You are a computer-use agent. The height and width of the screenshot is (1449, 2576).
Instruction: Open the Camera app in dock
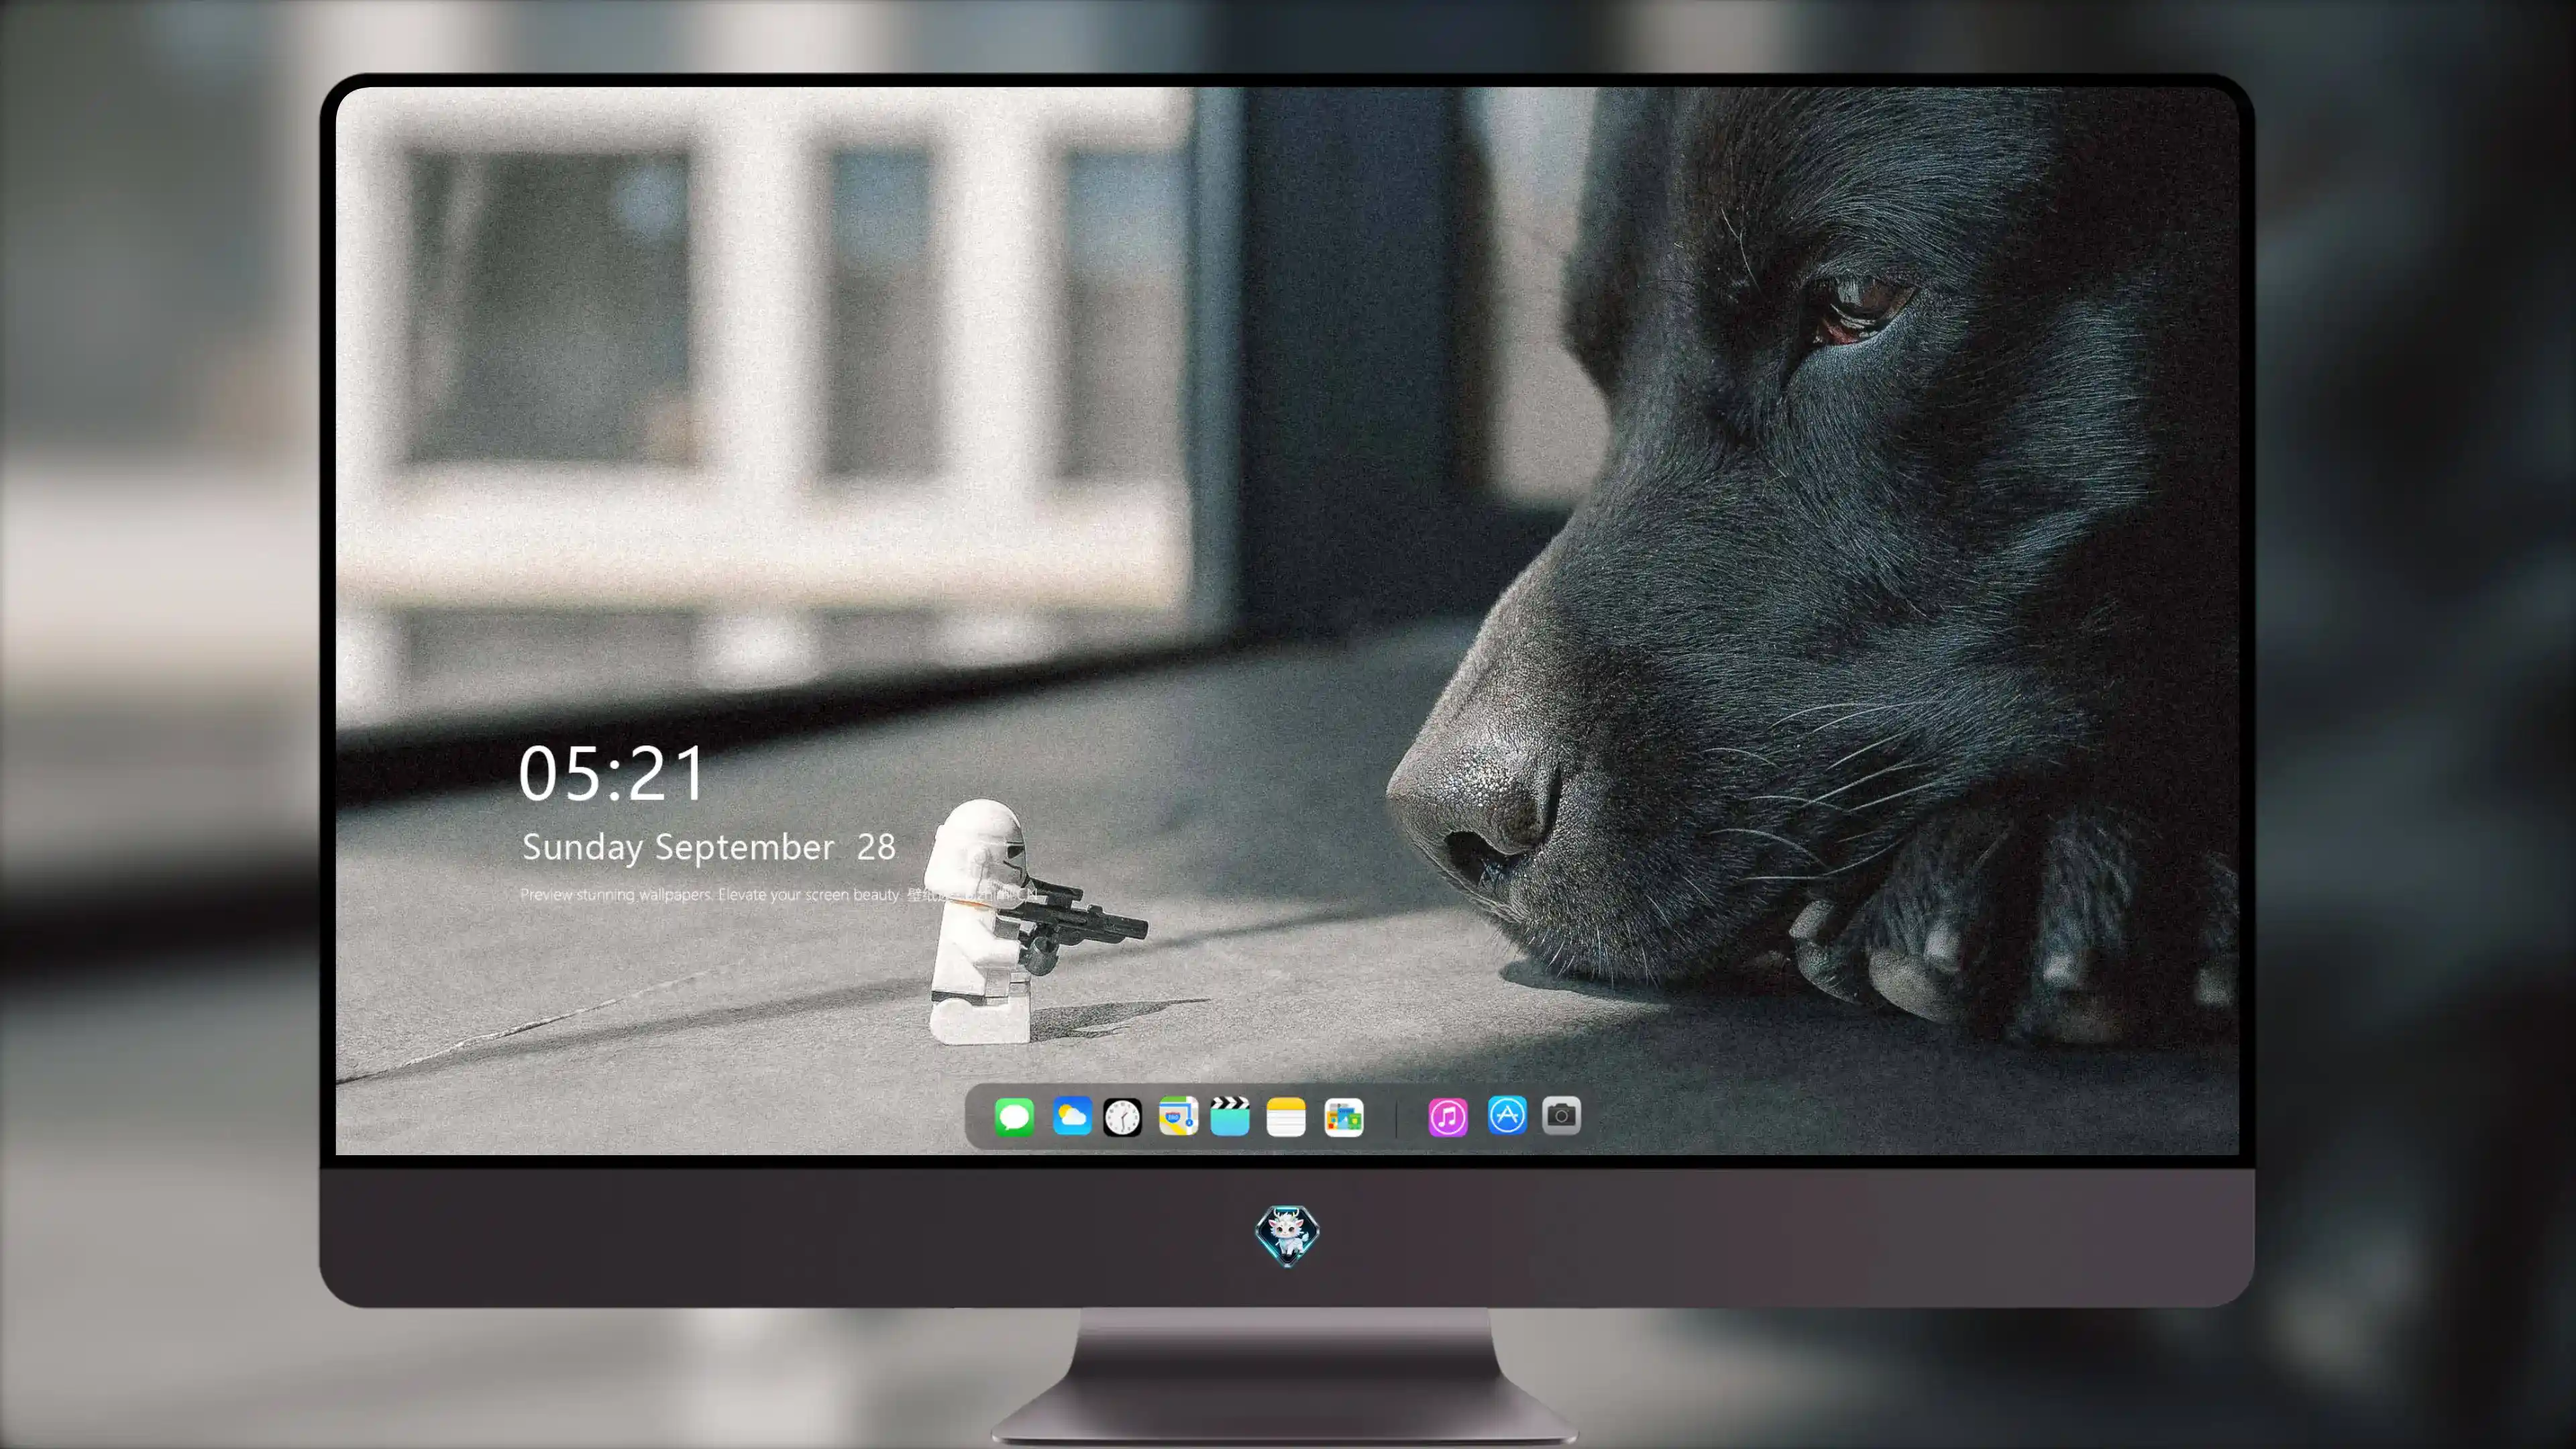coord(1561,1116)
